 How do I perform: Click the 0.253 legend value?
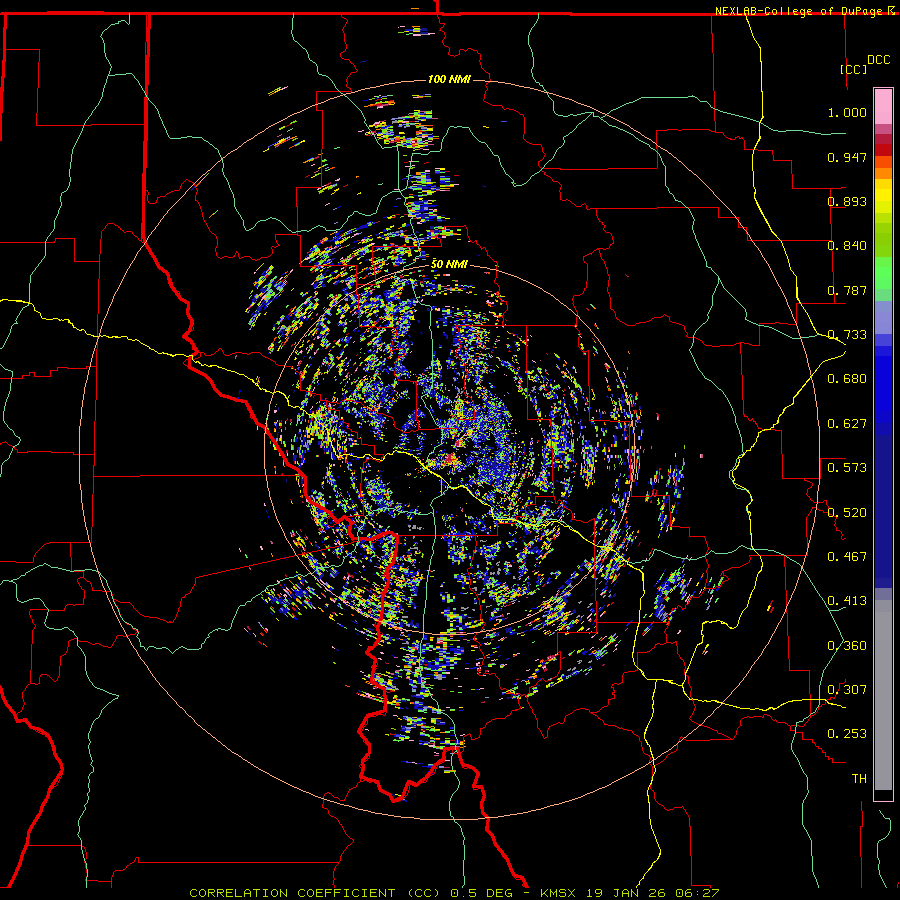(847, 734)
